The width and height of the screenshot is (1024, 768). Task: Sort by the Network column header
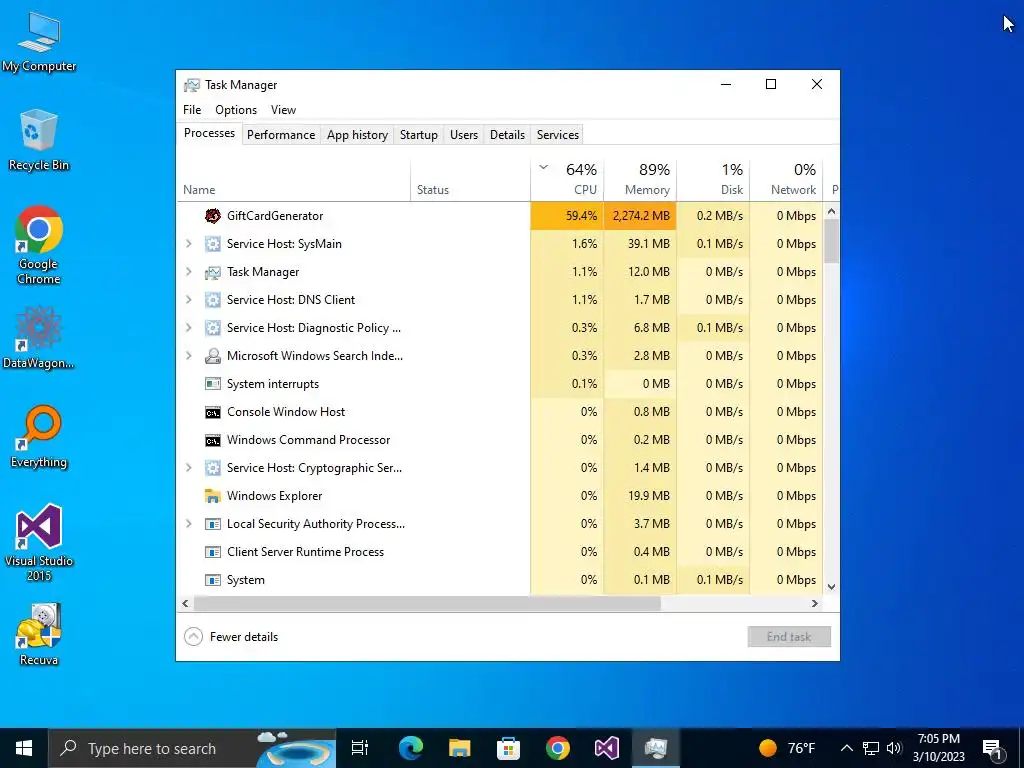tap(786, 179)
